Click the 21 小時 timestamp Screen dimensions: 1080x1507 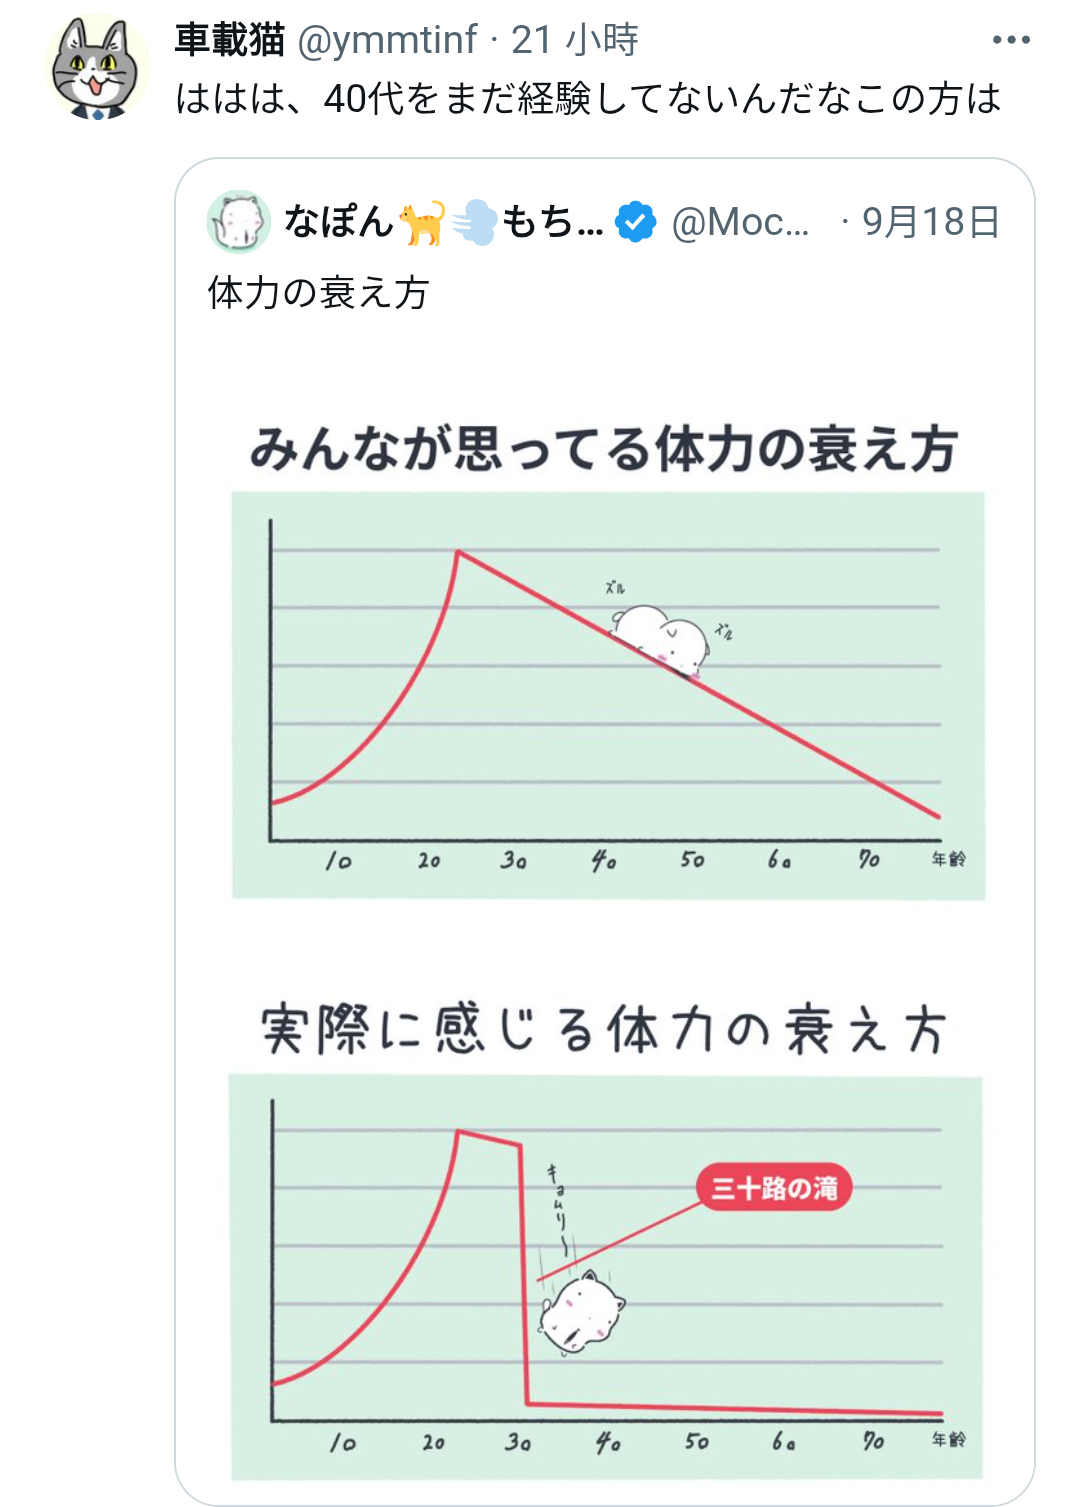574,40
